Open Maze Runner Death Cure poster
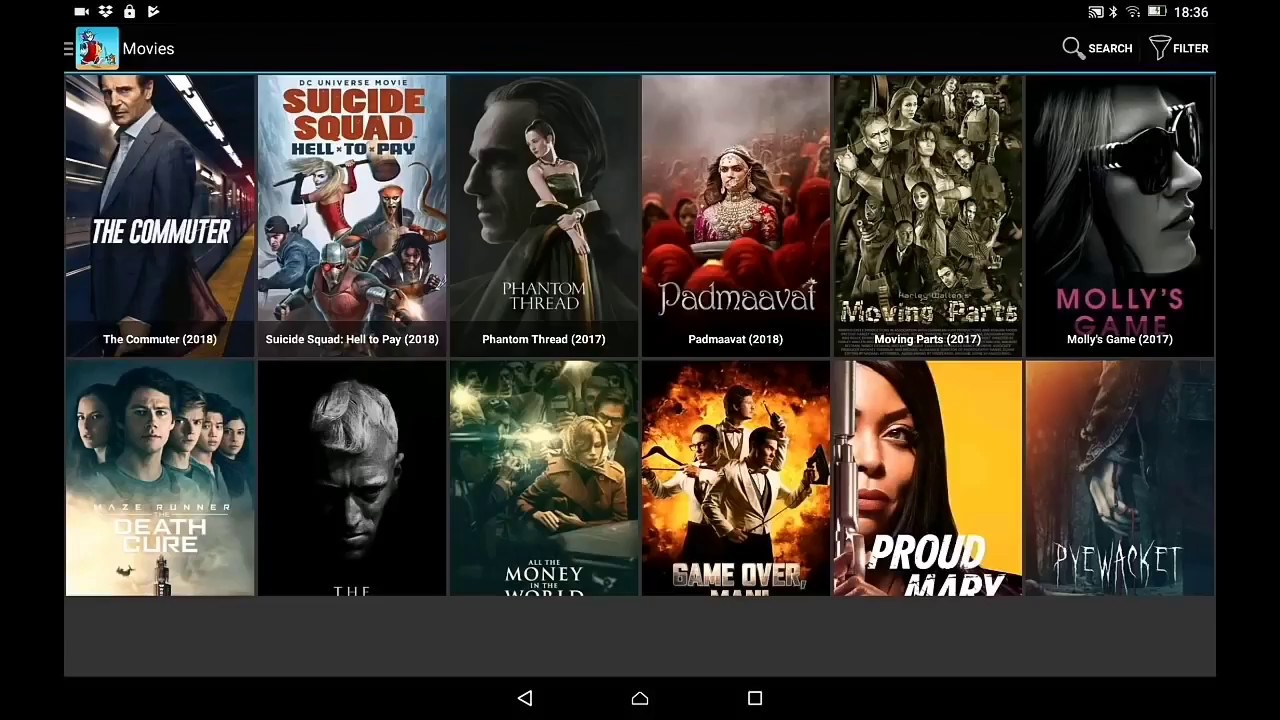This screenshot has height=720, width=1280. (x=160, y=478)
